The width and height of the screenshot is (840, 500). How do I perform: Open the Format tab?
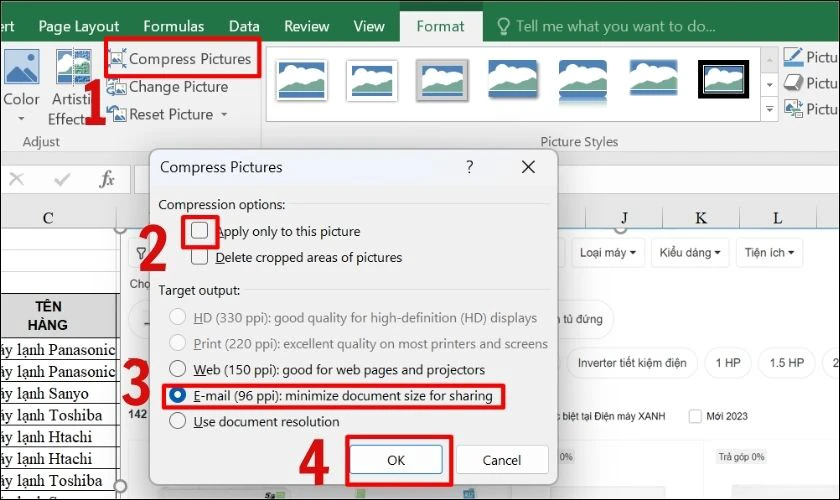coord(440,26)
